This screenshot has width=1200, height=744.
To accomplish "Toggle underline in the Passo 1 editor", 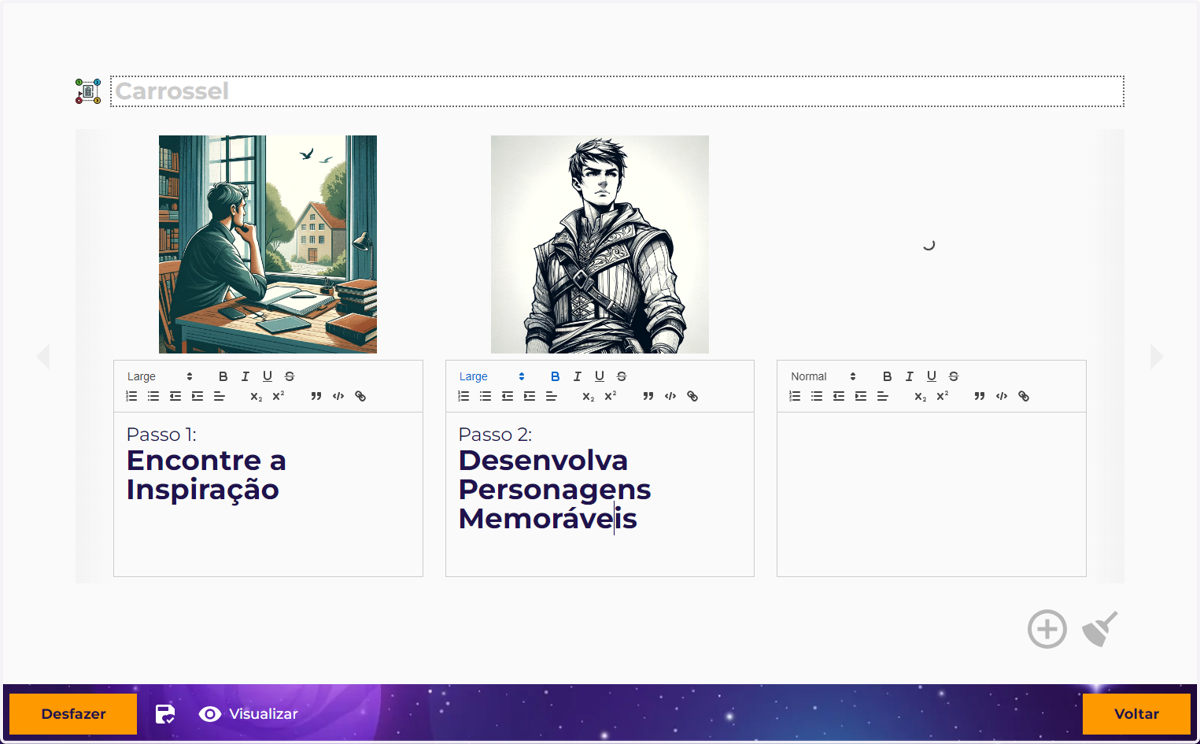I will (x=267, y=377).
